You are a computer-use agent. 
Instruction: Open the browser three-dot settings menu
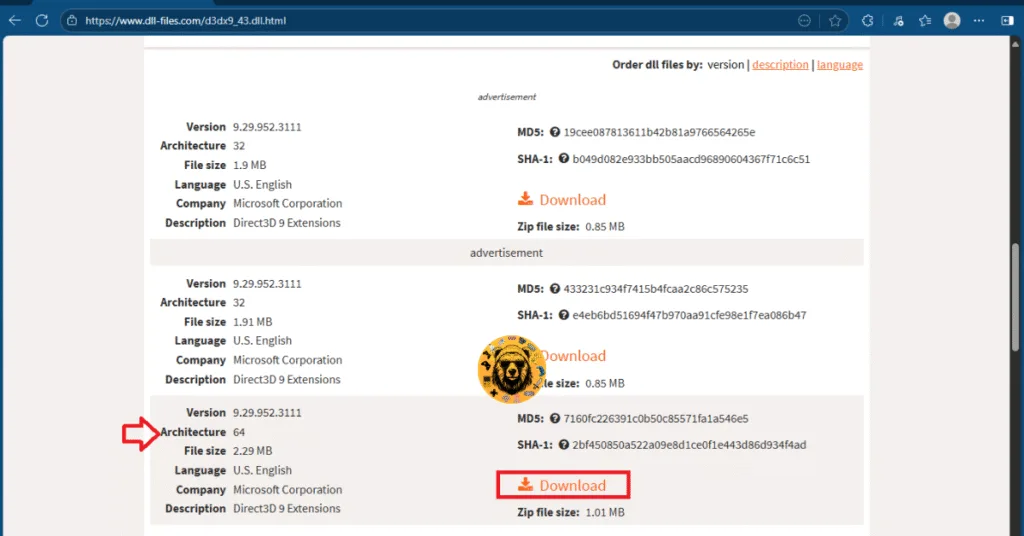pos(980,20)
